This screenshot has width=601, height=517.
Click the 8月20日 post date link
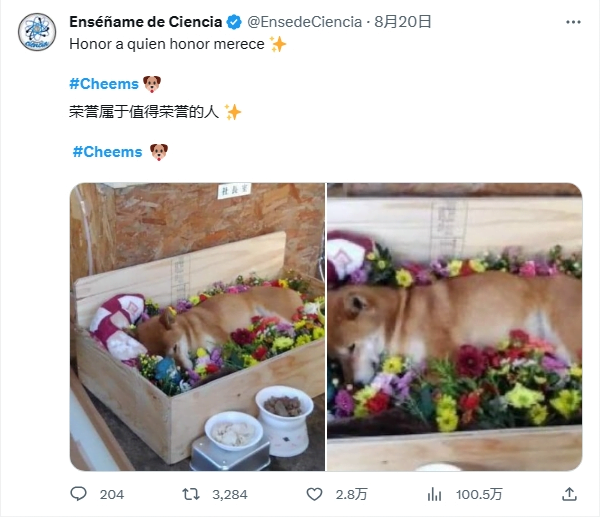[x=402, y=22]
